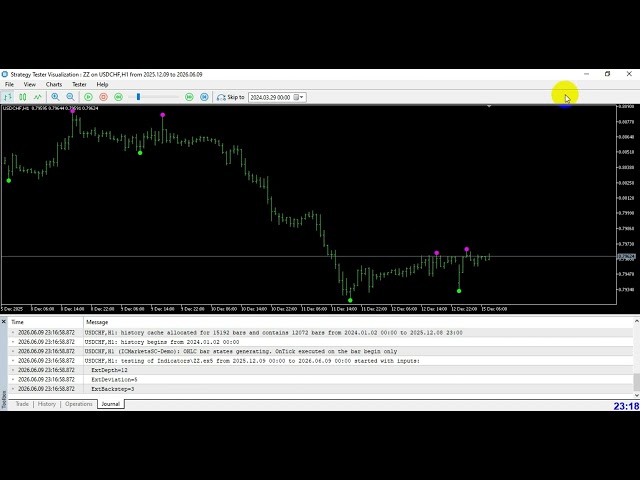Select journal row 'ExtBackstep=3'
The width and height of the screenshot is (640, 480).
click(321, 389)
